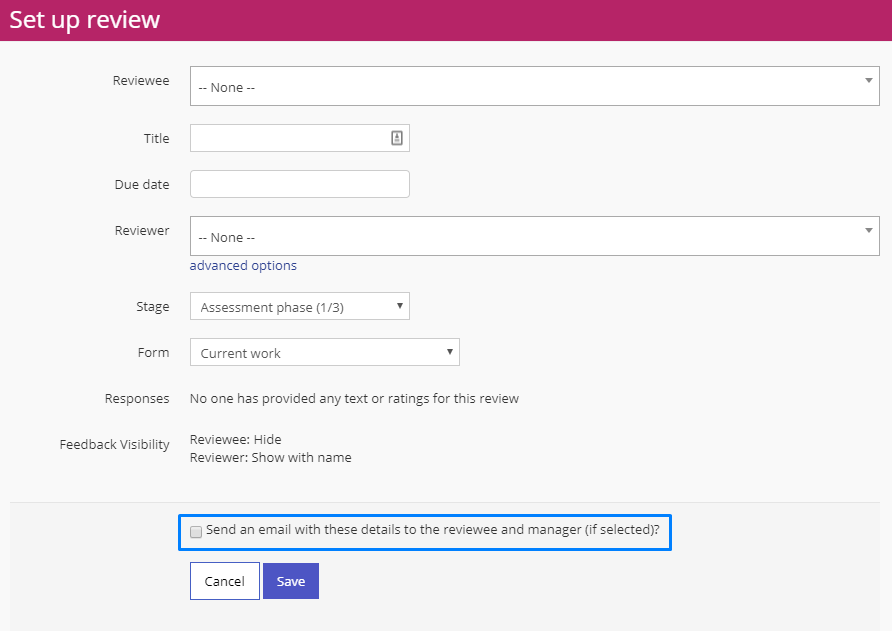Click the Cancel button
Viewport: 892px width, 631px height.
225,581
